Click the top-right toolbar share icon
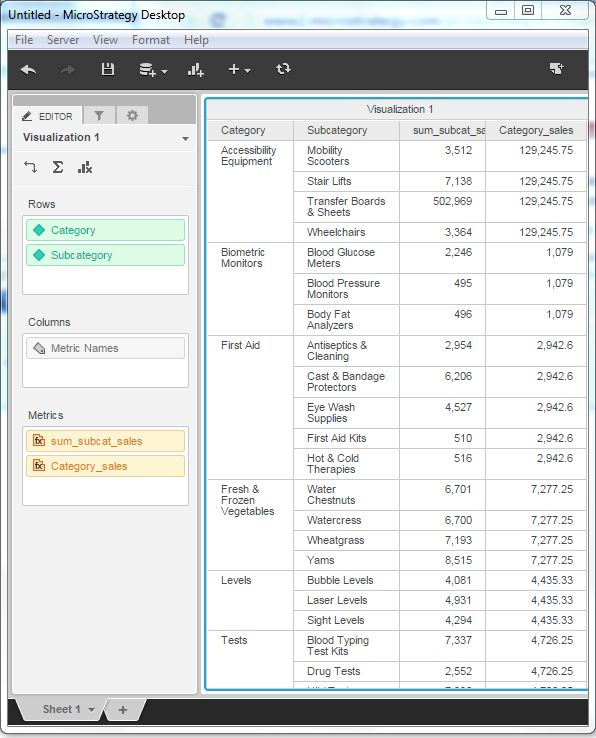Image resolution: width=596 pixels, height=738 pixels. (557, 69)
